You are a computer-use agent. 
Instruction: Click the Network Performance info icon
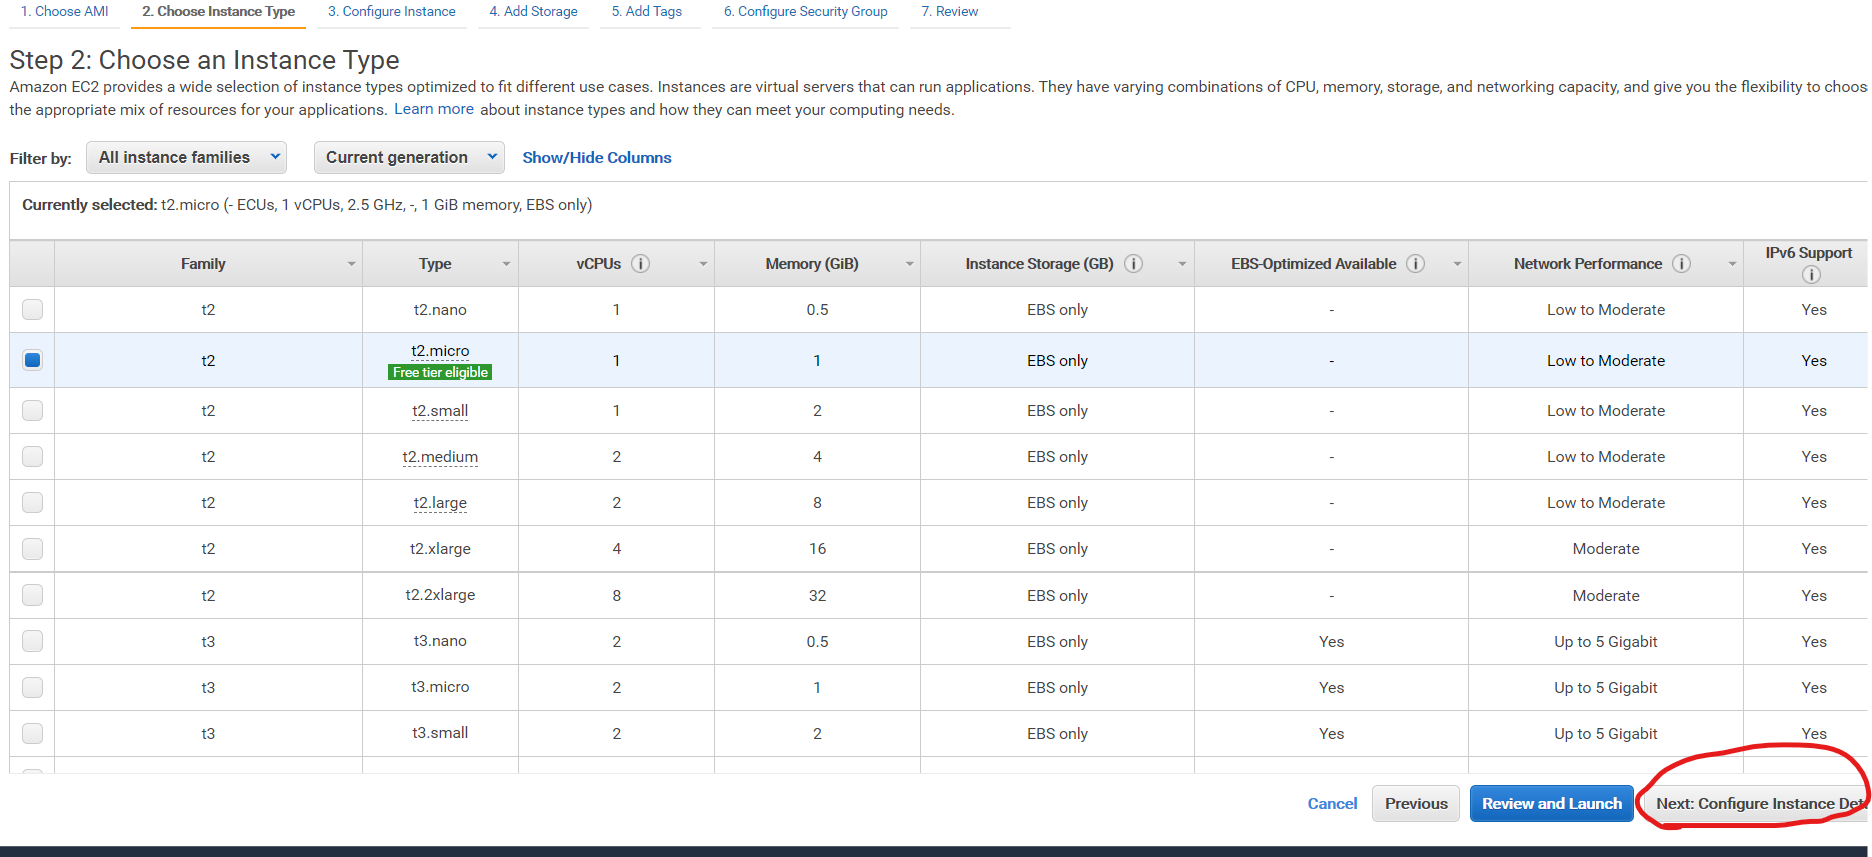1682,264
